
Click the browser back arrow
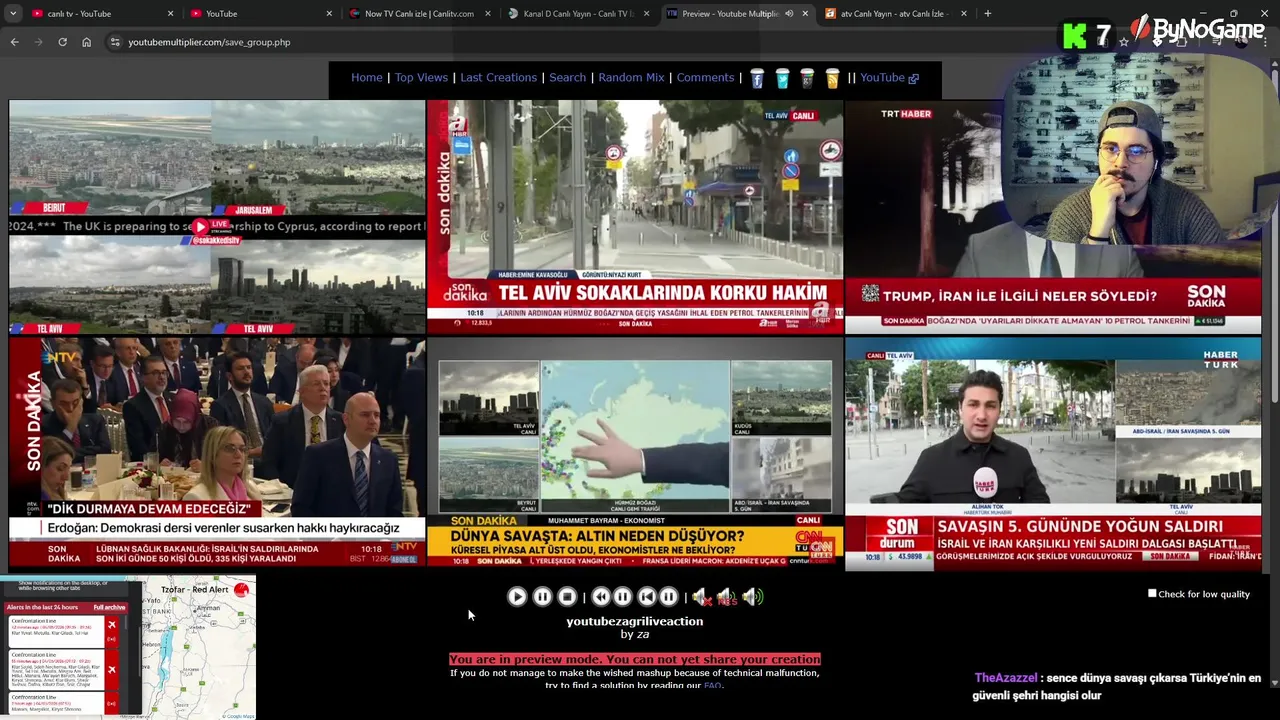[x=14, y=42]
